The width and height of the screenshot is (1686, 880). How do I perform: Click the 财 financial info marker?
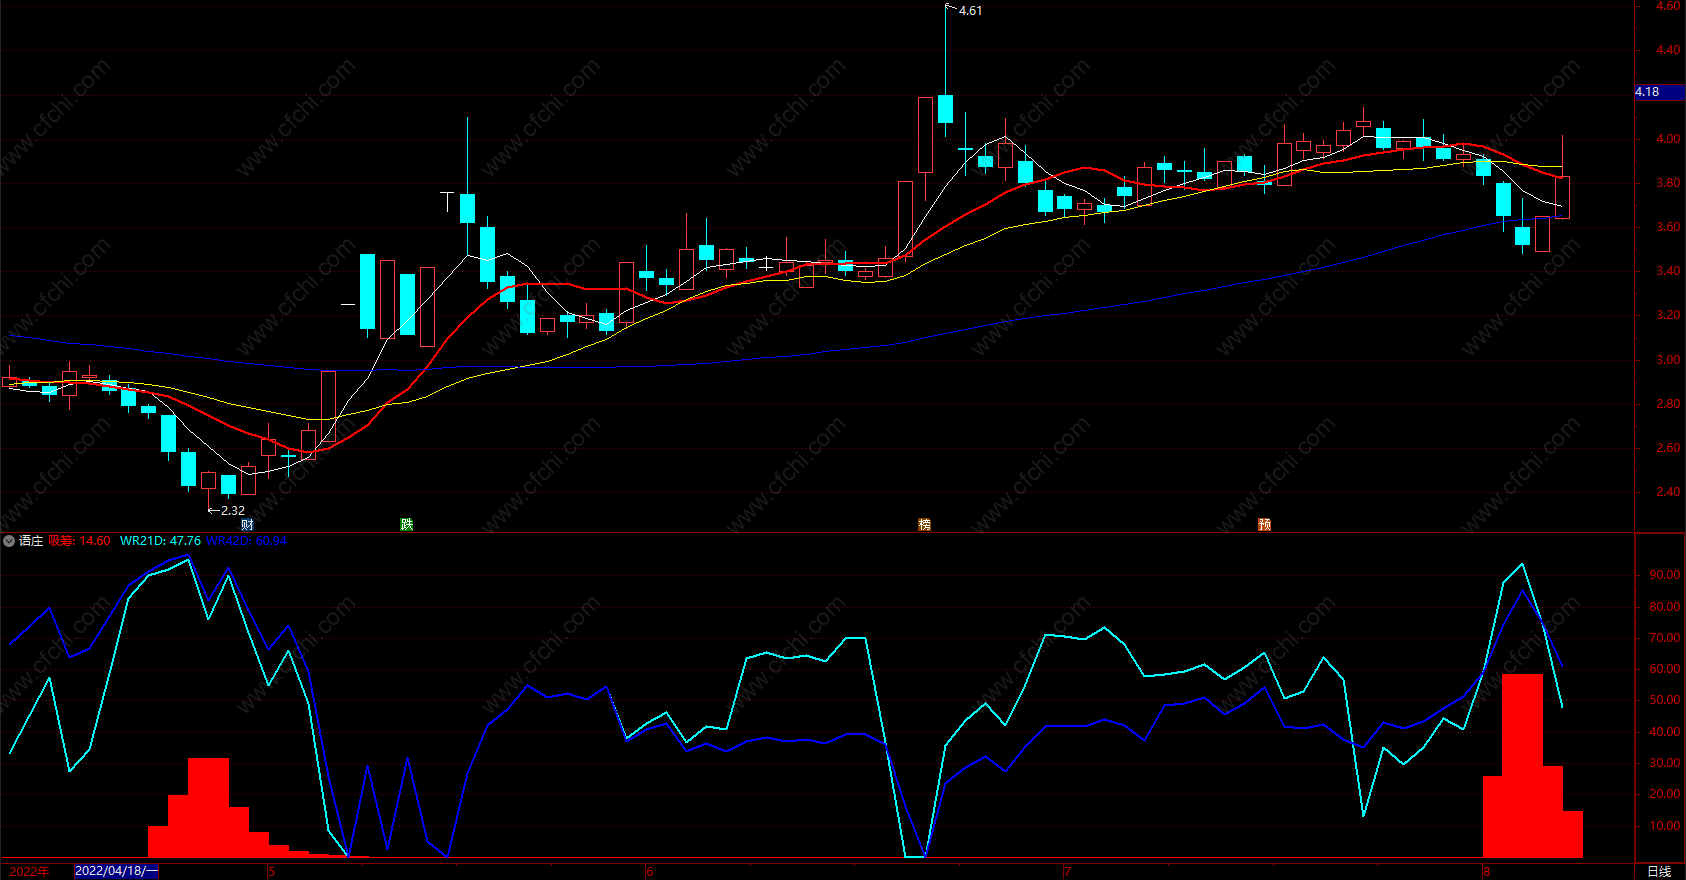[x=247, y=525]
